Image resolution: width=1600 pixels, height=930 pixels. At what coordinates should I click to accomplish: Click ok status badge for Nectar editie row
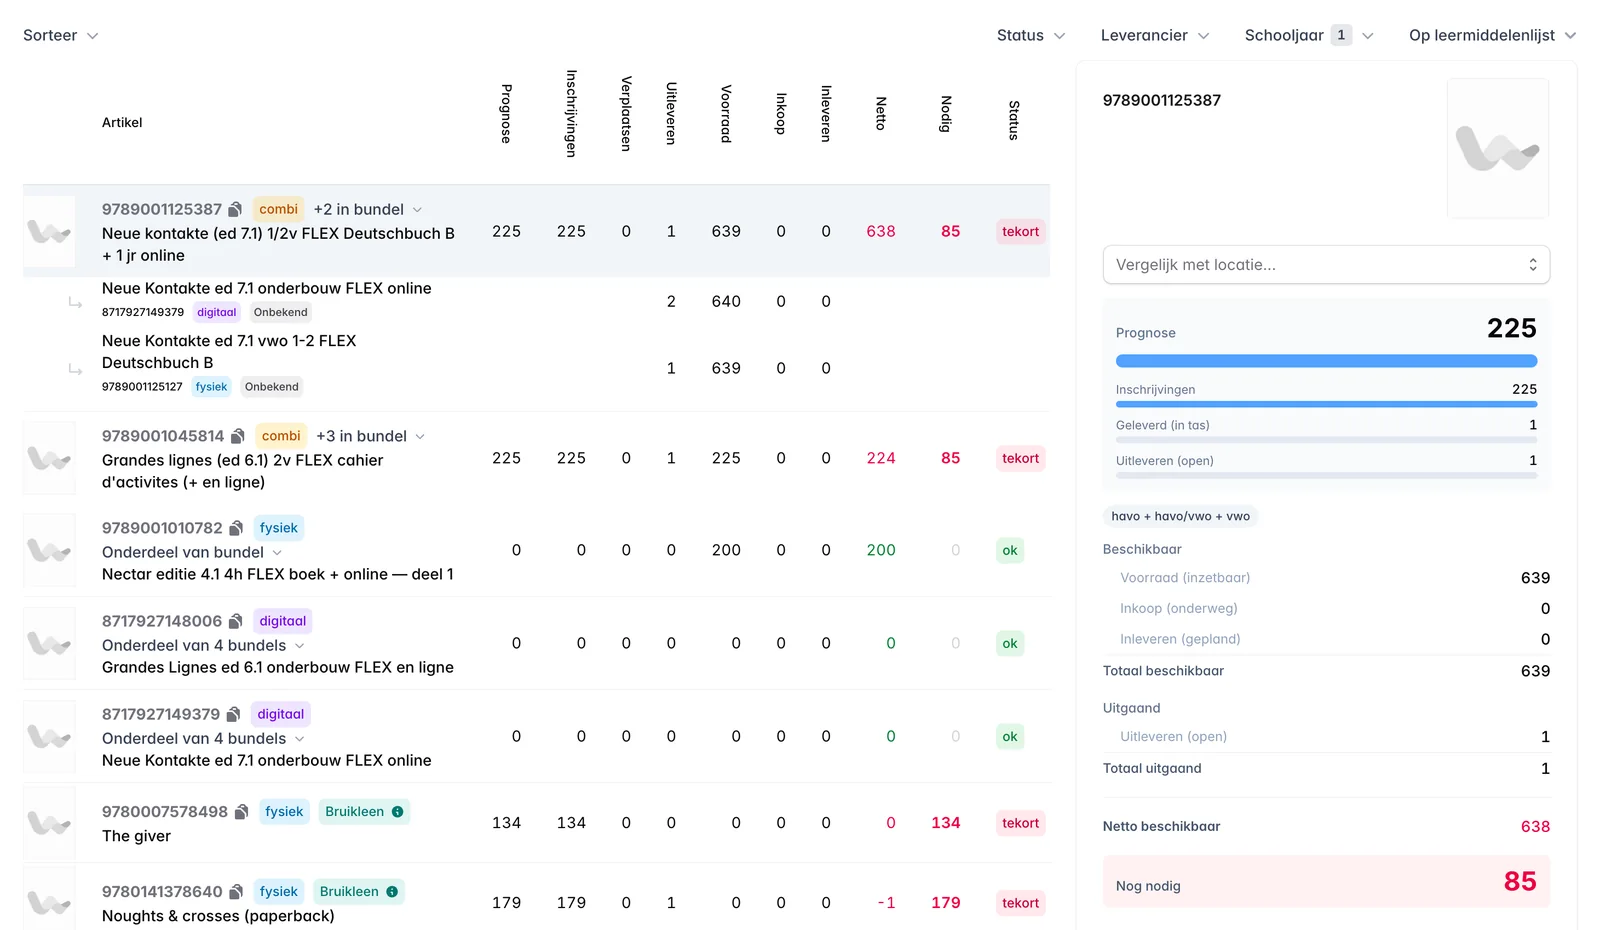coord(1010,550)
